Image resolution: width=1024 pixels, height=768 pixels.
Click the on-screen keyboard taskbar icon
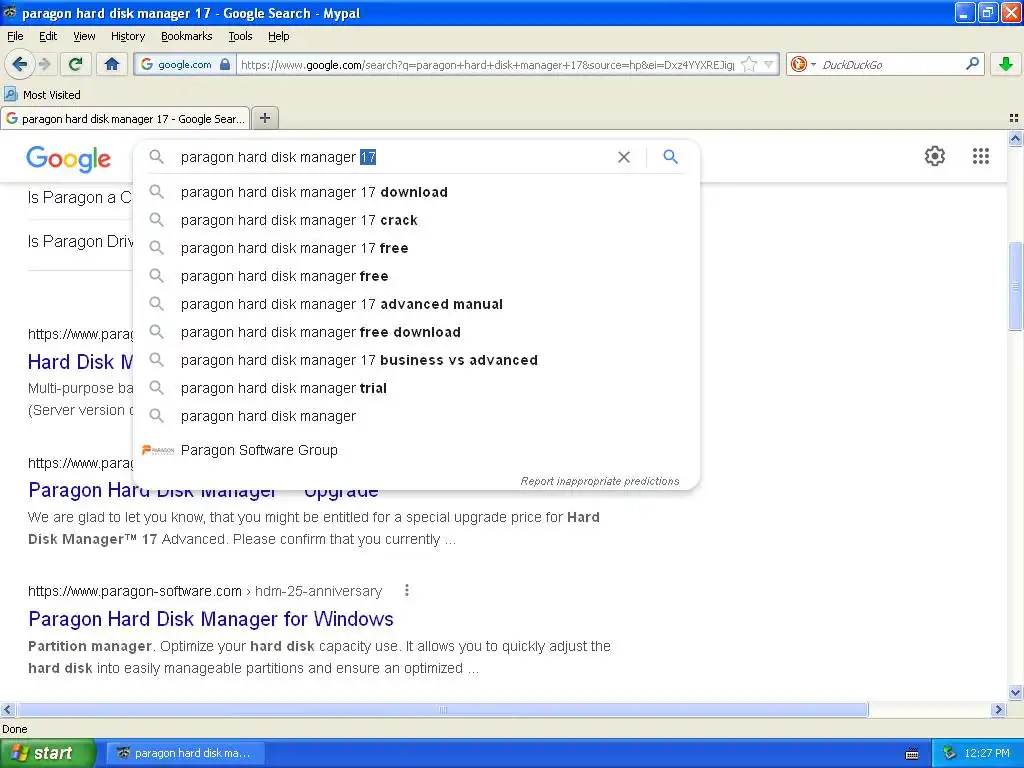(912, 754)
